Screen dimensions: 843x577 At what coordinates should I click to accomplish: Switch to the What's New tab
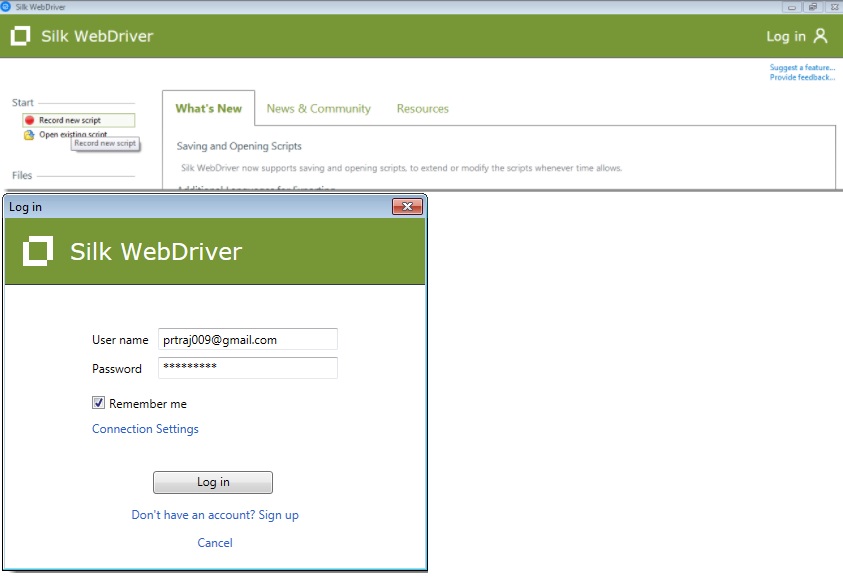click(x=209, y=109)
